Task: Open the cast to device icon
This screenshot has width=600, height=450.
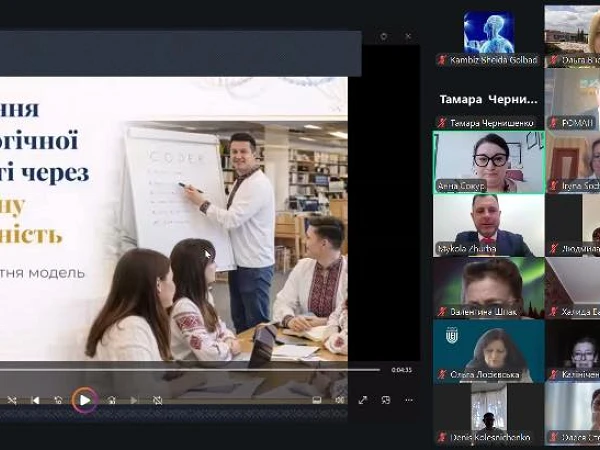Action: point(317,400)
